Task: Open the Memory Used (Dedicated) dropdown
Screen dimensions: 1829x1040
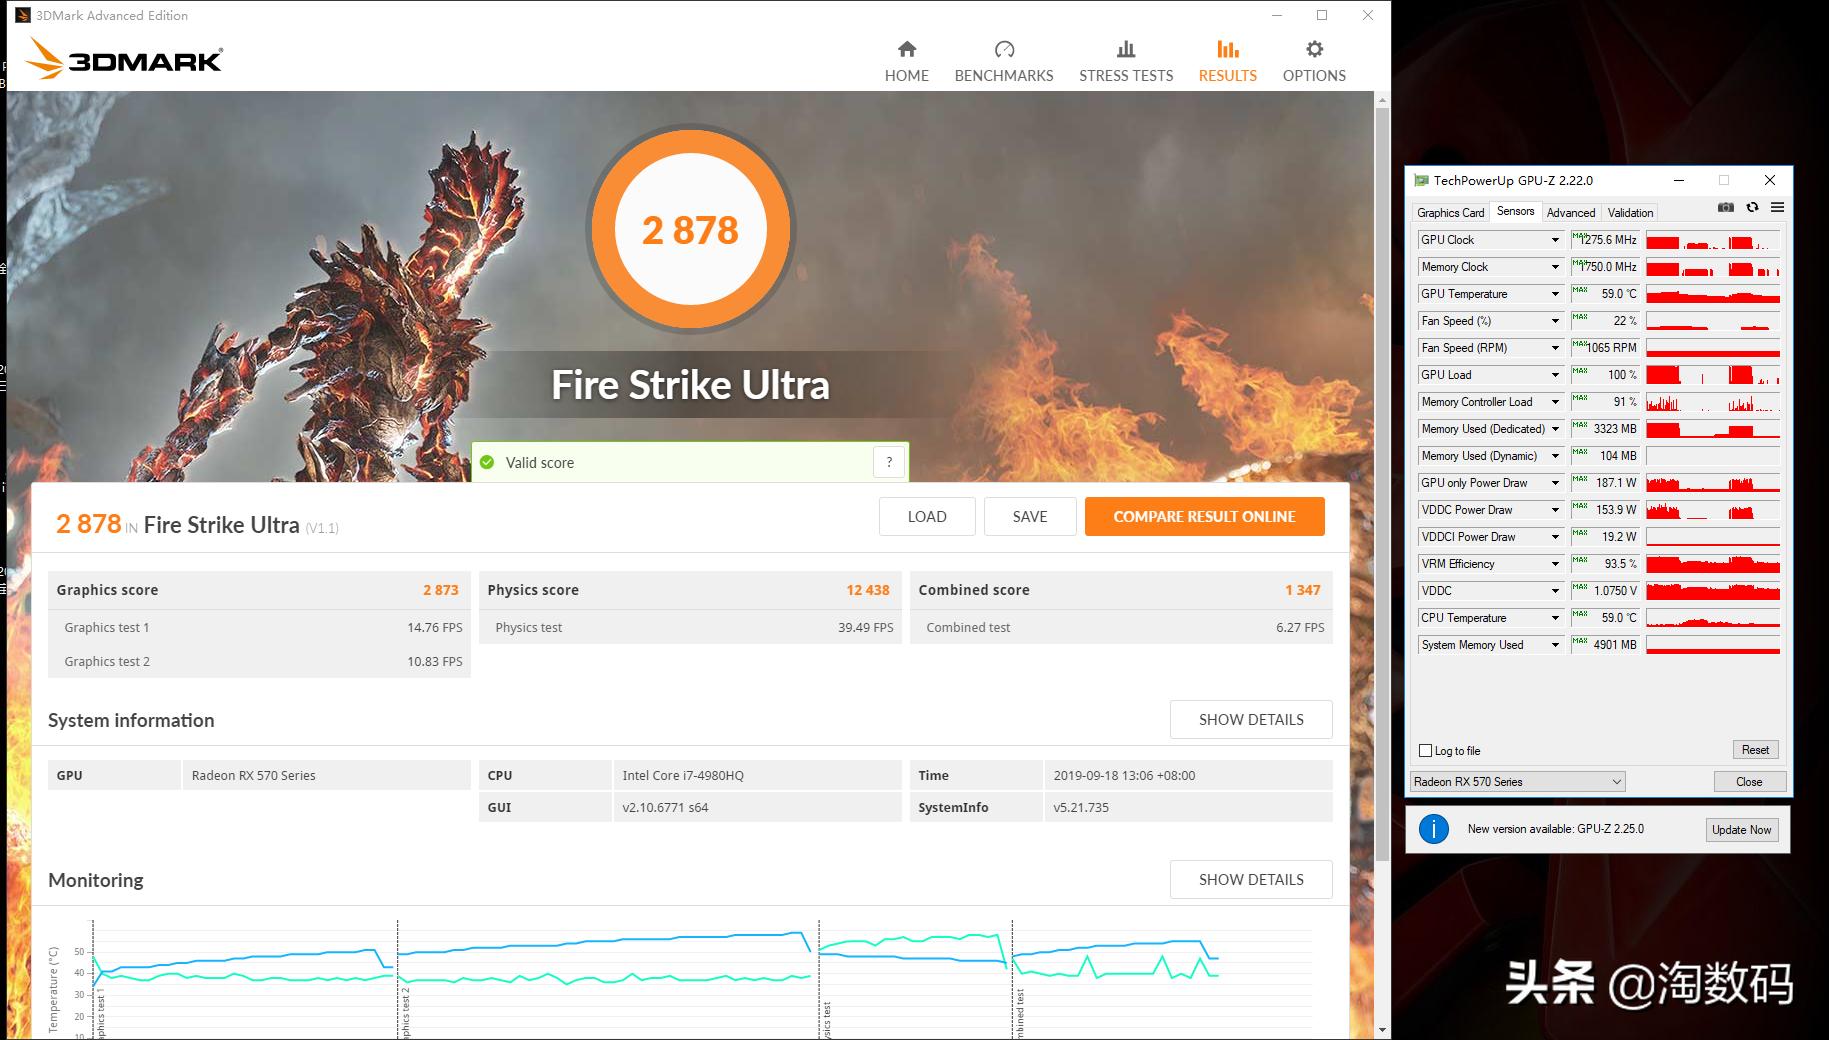Action: pyautogui.click(x=1555, y=429)
